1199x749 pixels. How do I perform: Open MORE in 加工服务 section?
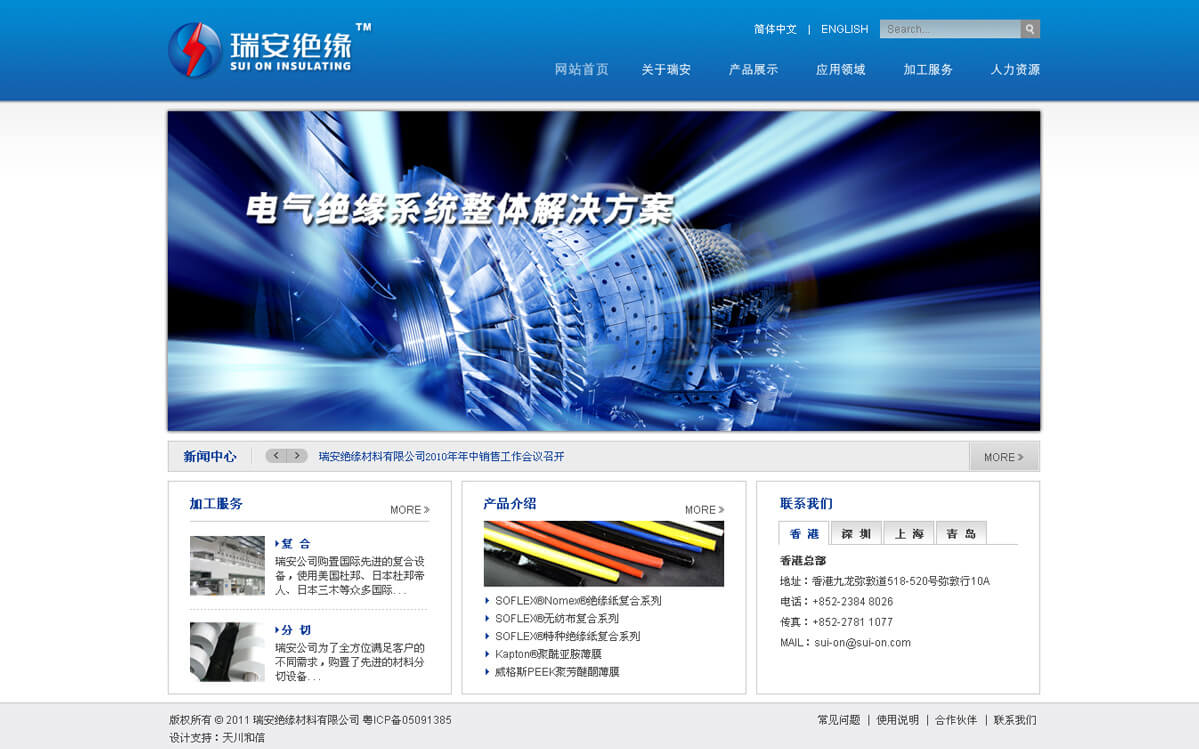tap(409, 510)
